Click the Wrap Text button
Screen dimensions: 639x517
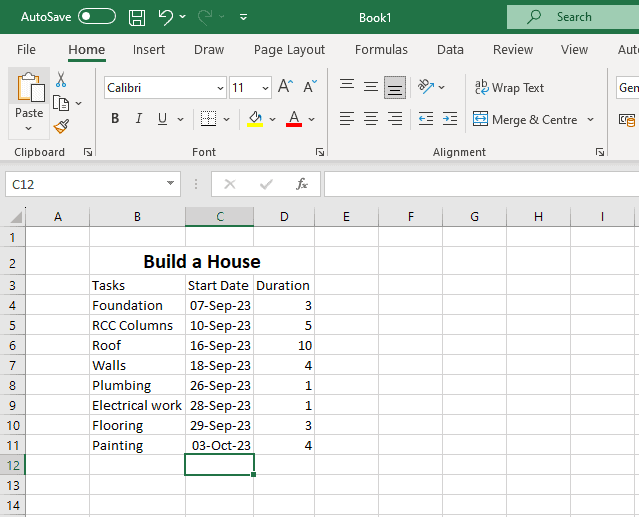(x=509, y=88)
